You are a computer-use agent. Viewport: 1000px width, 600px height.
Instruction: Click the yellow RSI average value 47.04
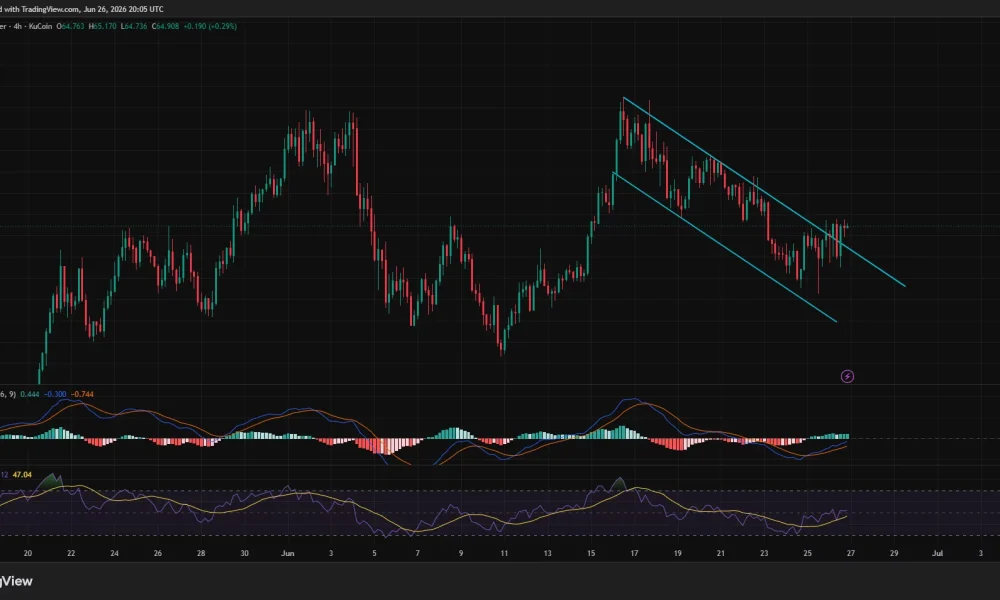coord(22,474)
